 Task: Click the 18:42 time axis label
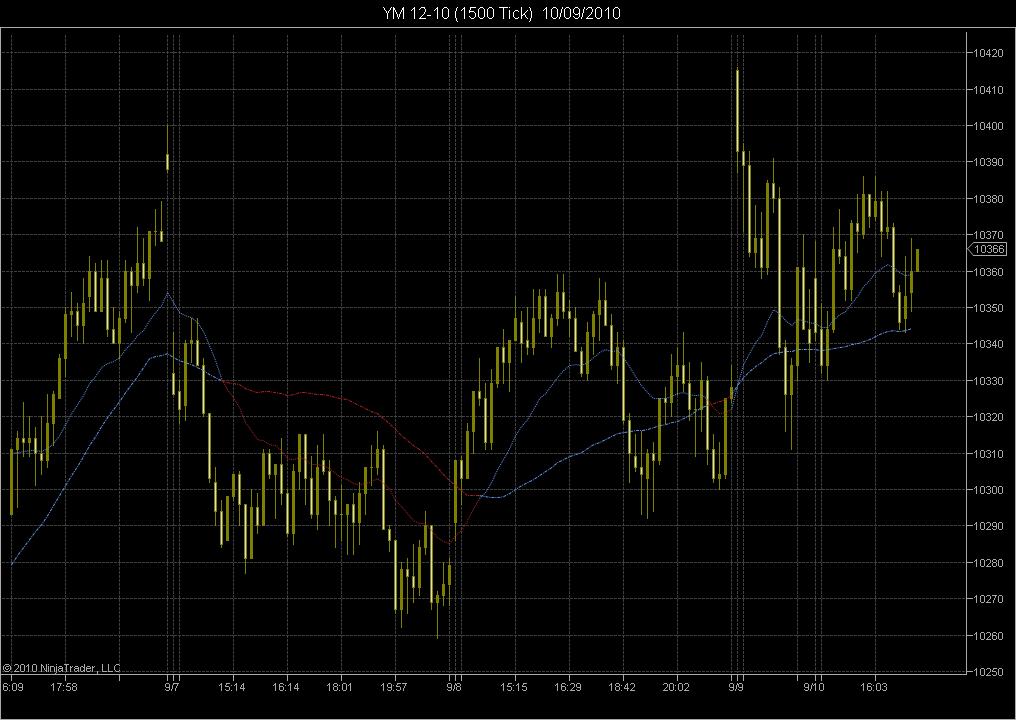[x=622, y=687]
